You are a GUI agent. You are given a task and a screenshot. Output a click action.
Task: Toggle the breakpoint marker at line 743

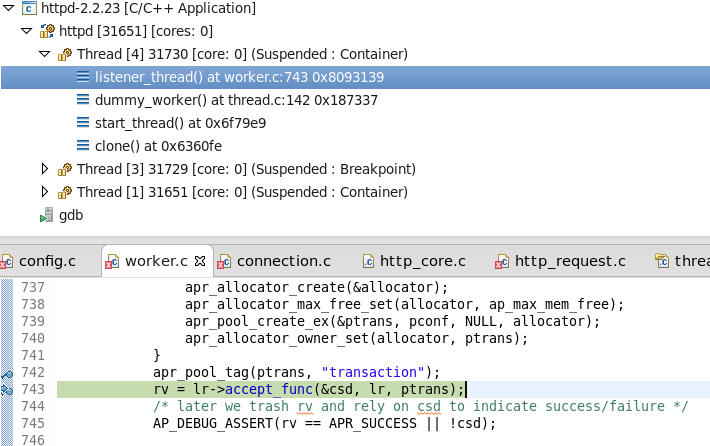[x=7, y=389]
